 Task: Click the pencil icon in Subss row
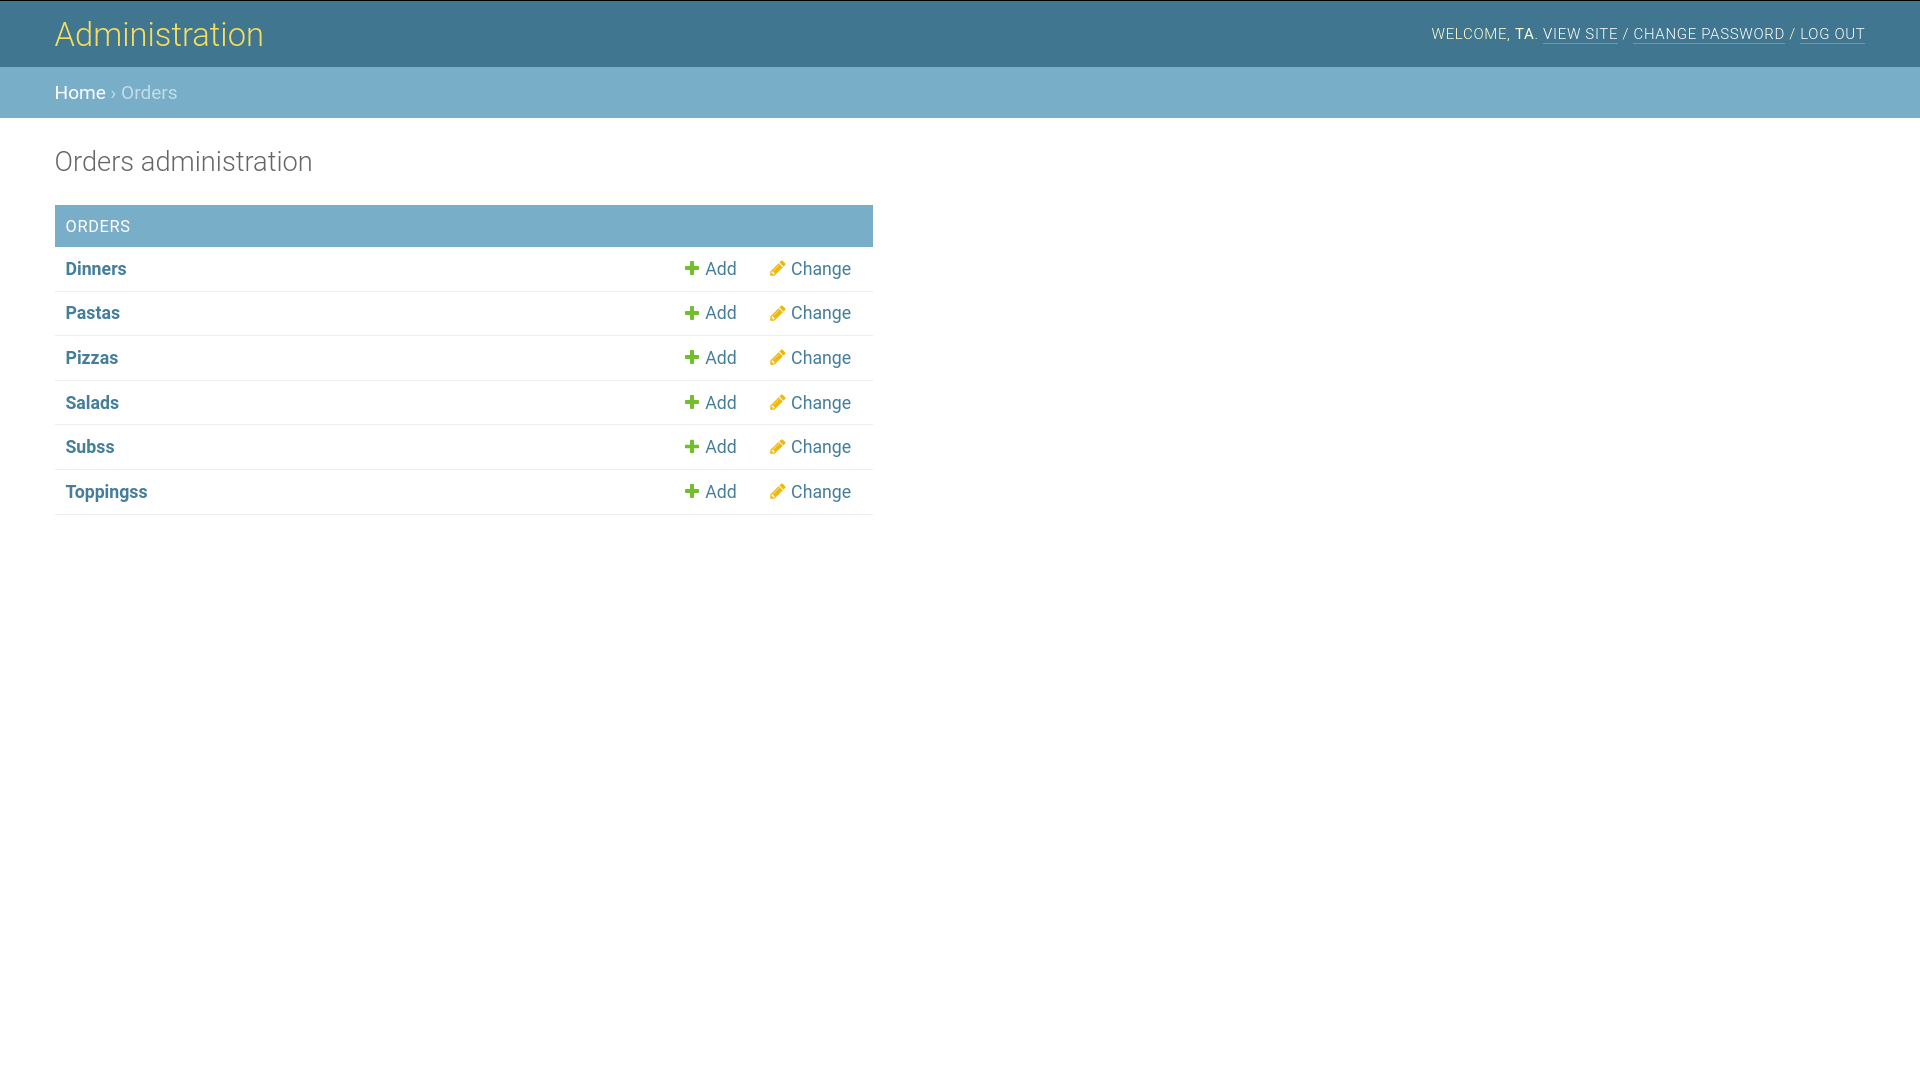(777, 447)
